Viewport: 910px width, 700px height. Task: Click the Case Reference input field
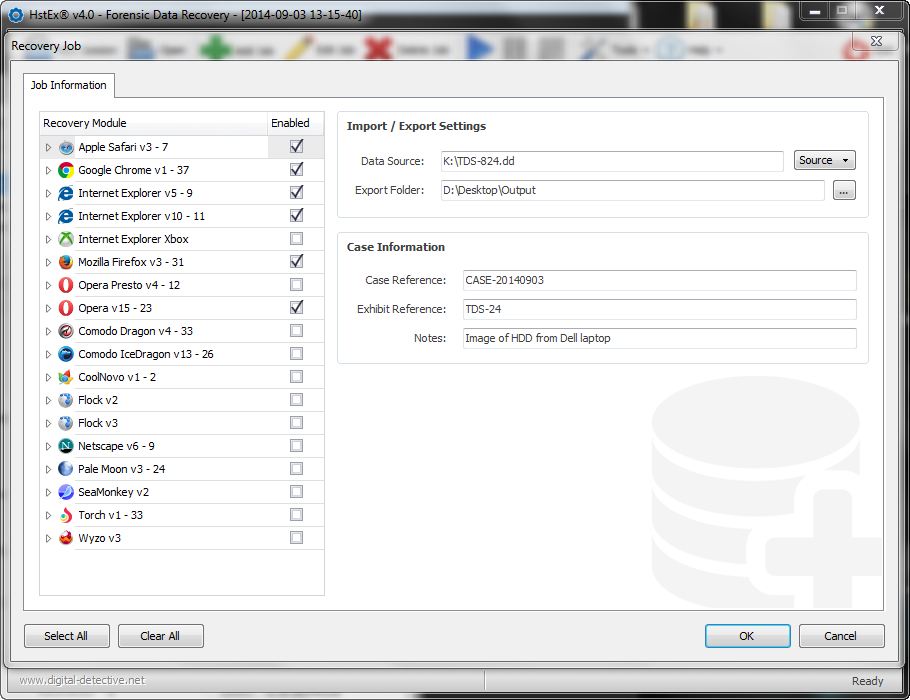(x=659, y=280)
